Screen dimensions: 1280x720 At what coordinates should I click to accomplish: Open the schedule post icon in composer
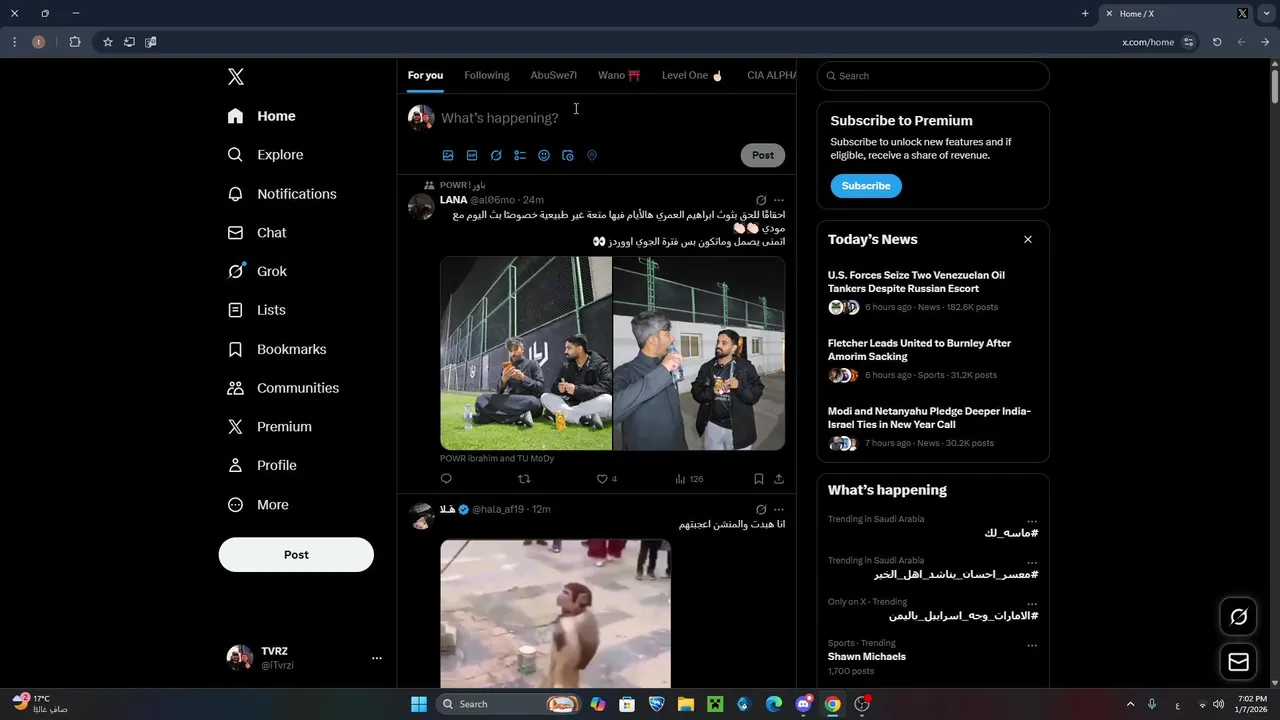[568, 156]
